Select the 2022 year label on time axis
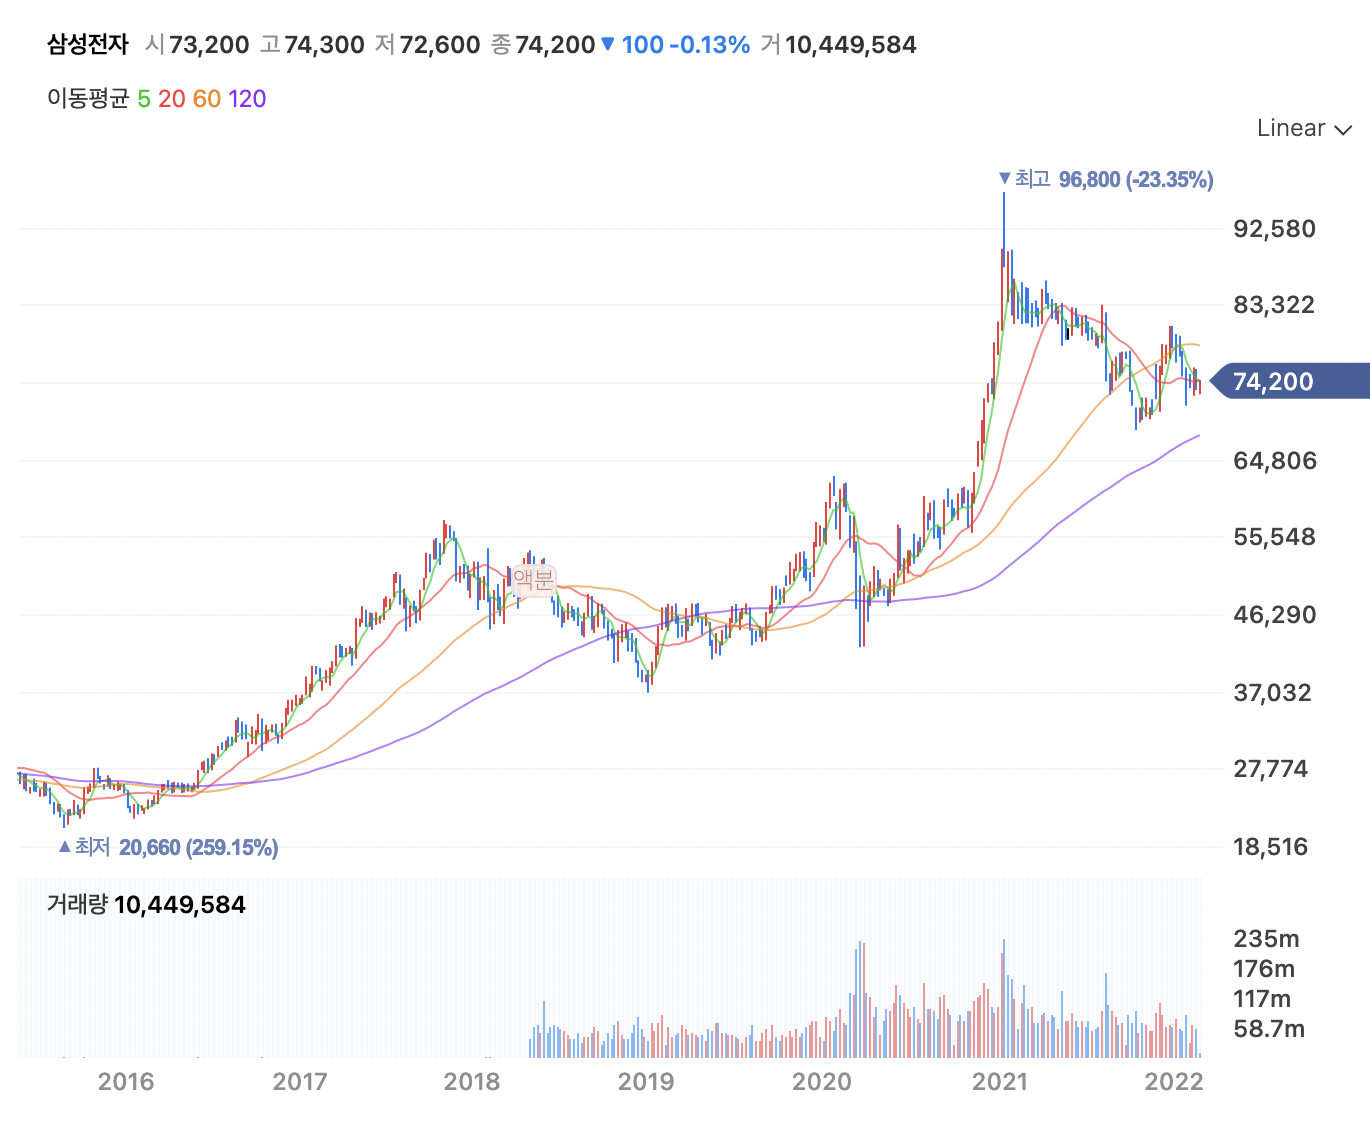1370x1142 pixels. [1172, 1081]
